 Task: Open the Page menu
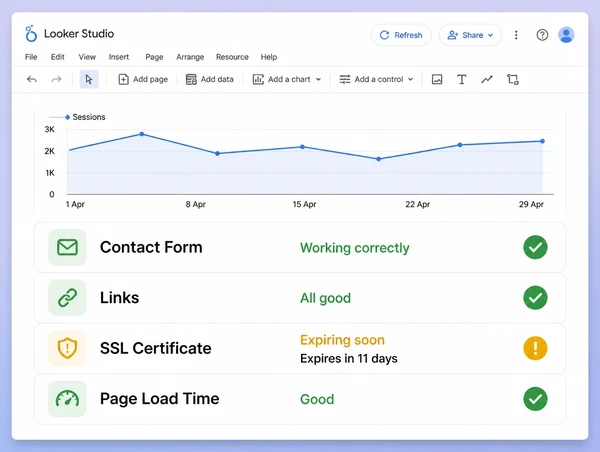[x=154, y=57]
